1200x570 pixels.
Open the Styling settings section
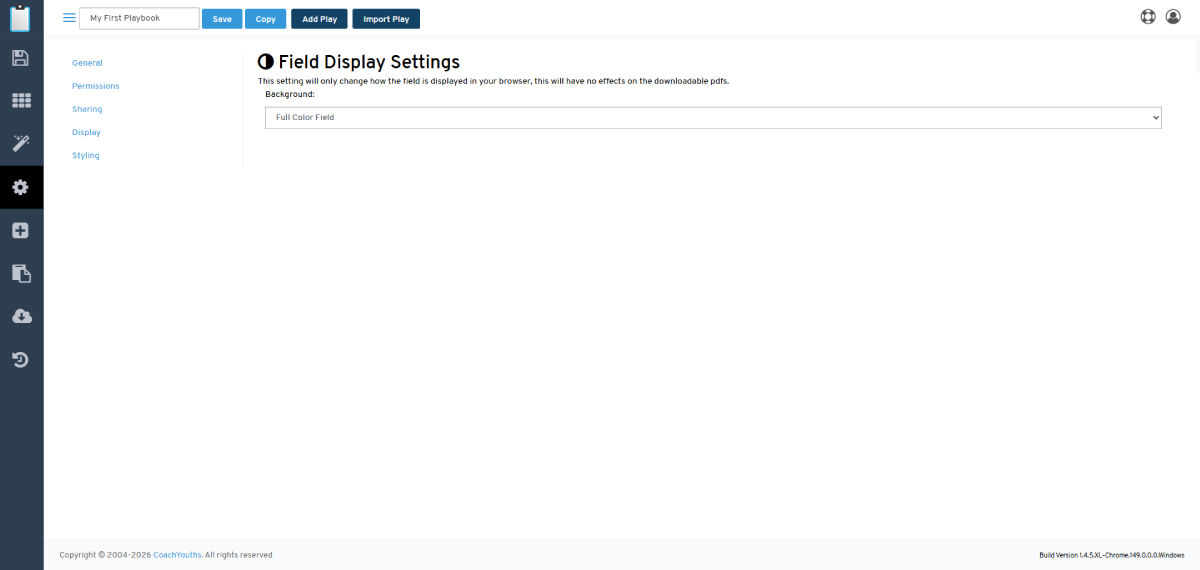(x=86, y=155)
